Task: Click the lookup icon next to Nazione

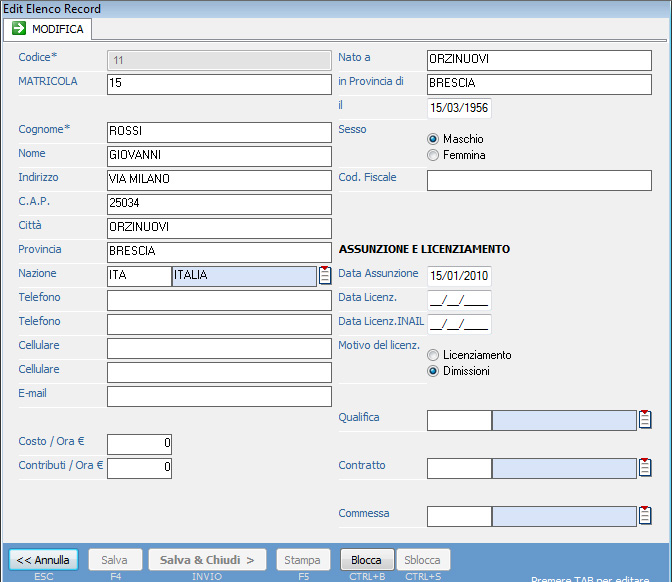Action: (325, 276)
